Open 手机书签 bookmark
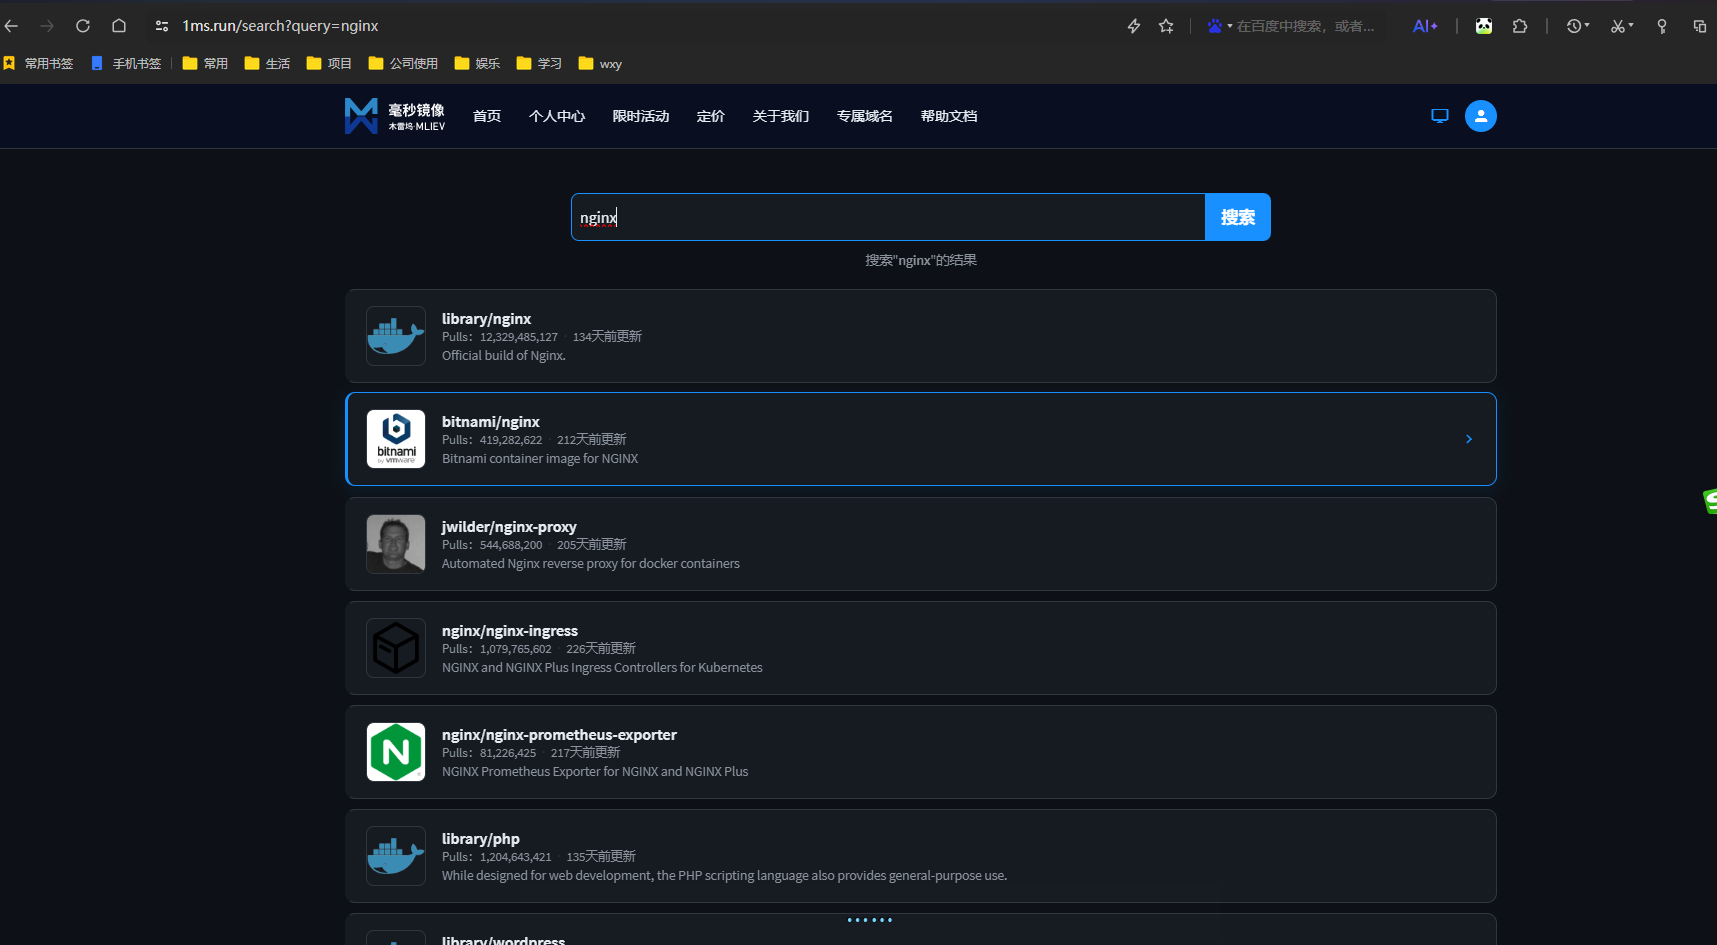Image resolution: width=1717 pixels, height=945 pixels. click(127, 63)
